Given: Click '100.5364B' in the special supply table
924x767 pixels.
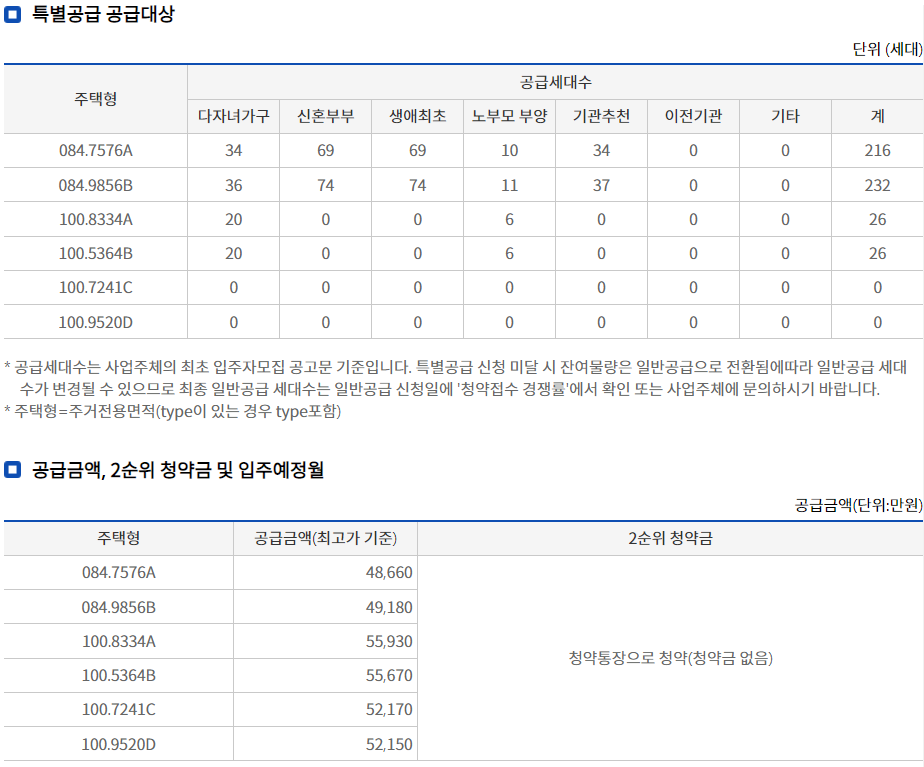Looking at the screenshot, I should pos(95,254).
